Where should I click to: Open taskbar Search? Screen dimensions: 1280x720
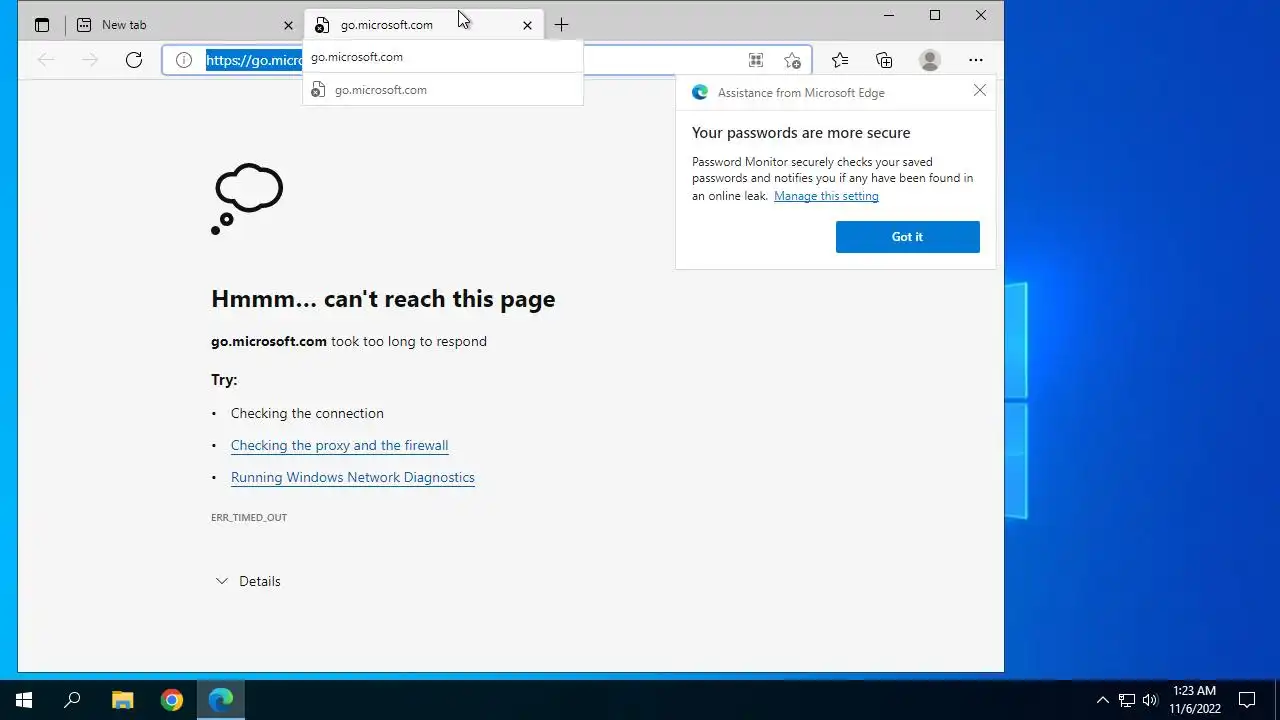(x=72, y=700)
